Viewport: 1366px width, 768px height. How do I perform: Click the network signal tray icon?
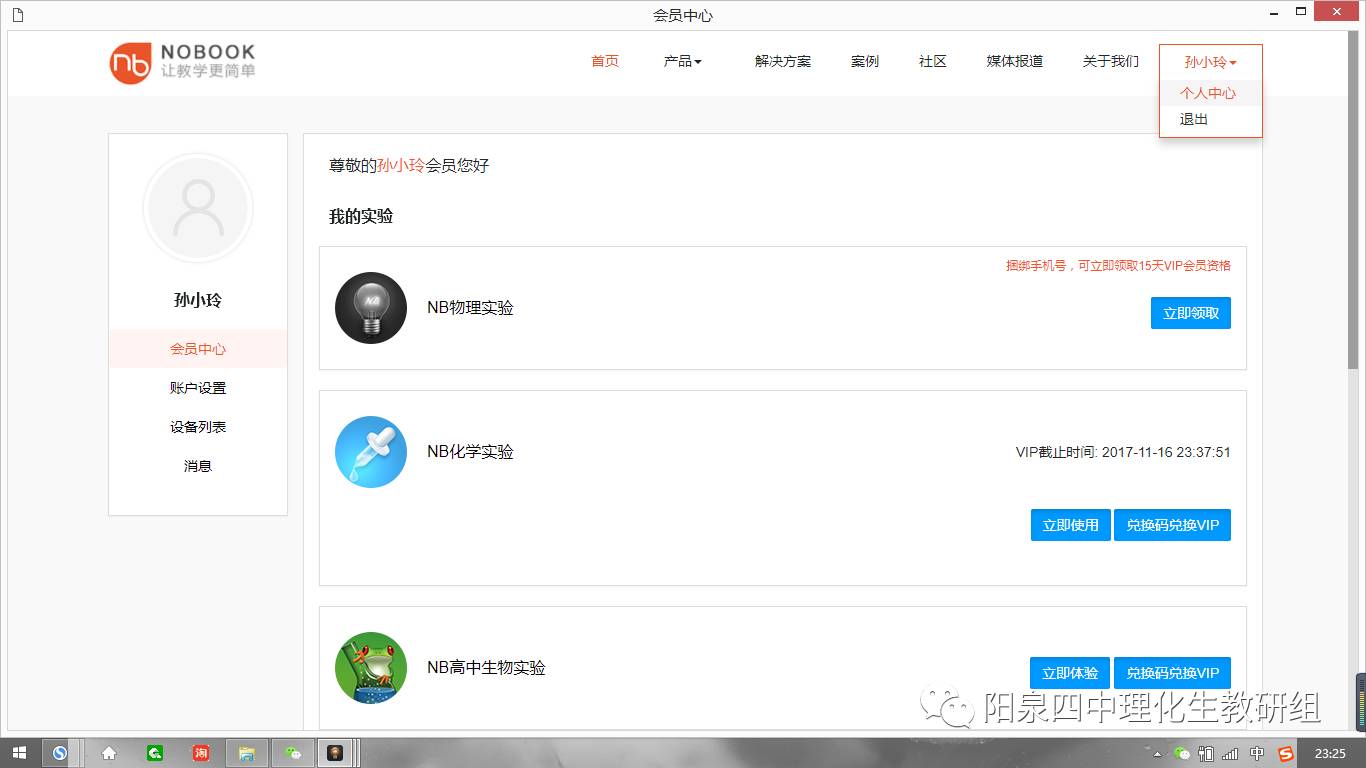point(1231,754)
